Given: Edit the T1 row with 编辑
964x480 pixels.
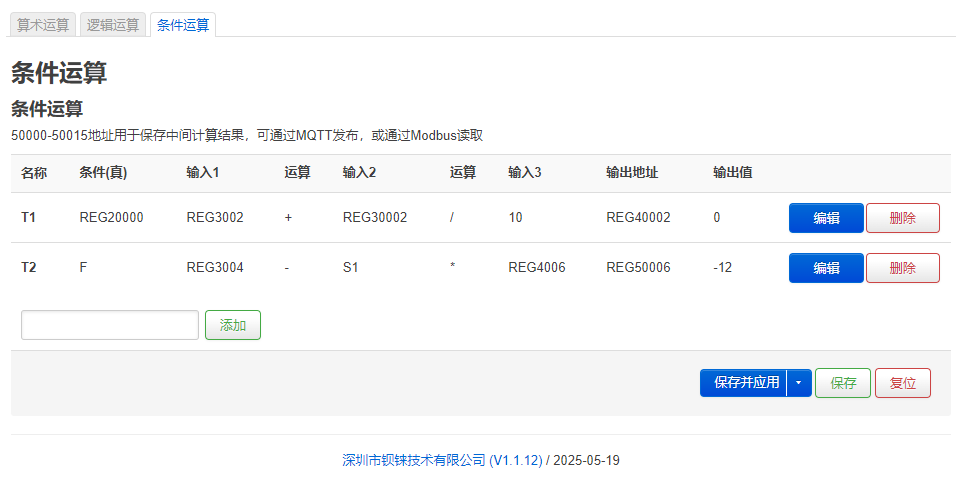Looking at the screenshot, I should click(x=826, y=218).
